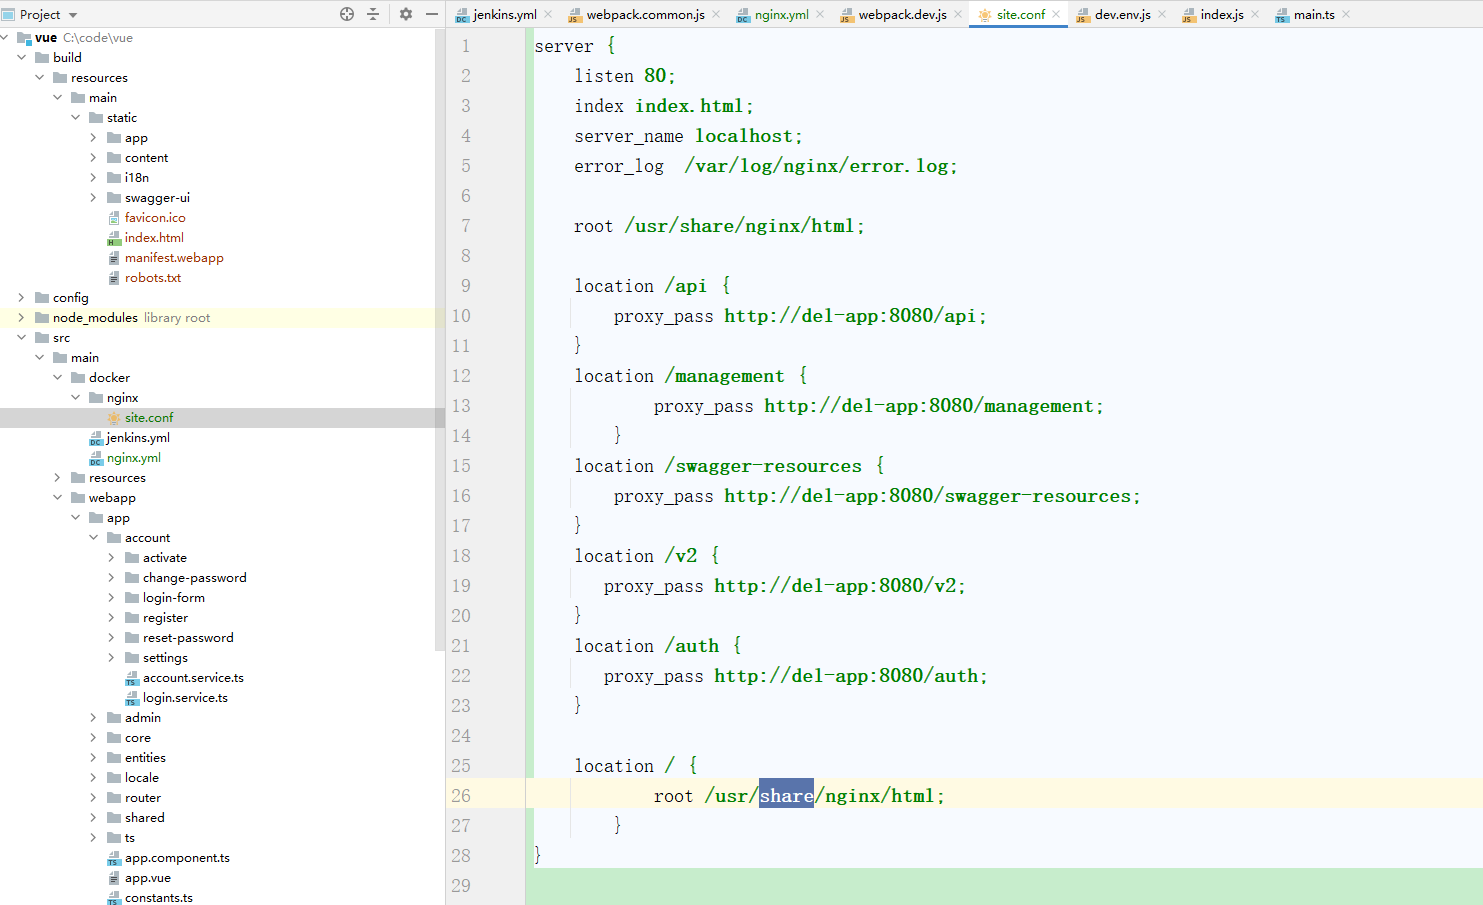
Task: Close the nginx.yml editor tab
Action: pos(820,14)
